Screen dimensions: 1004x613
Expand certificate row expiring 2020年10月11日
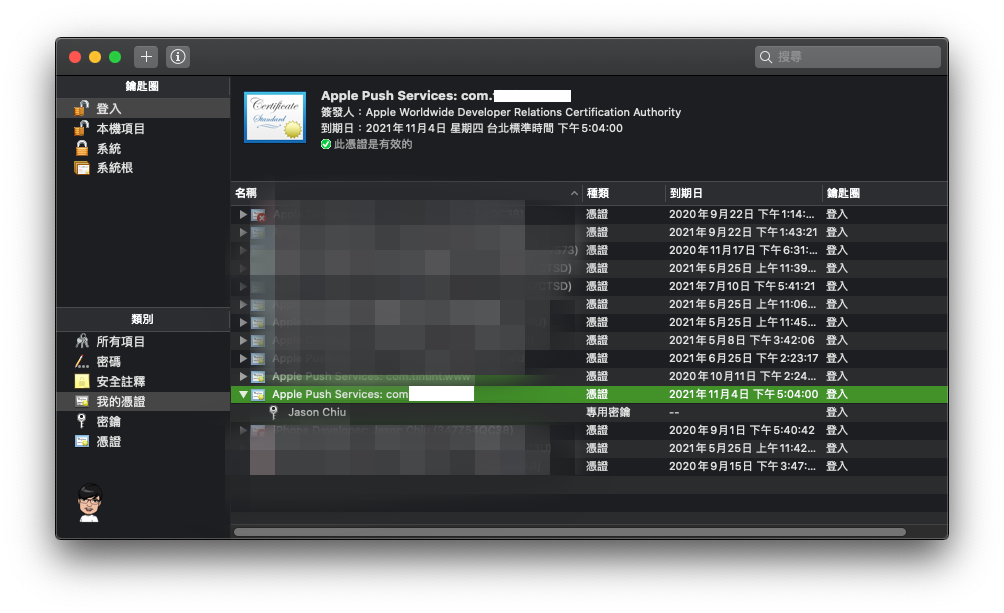(x=243, y=377)
